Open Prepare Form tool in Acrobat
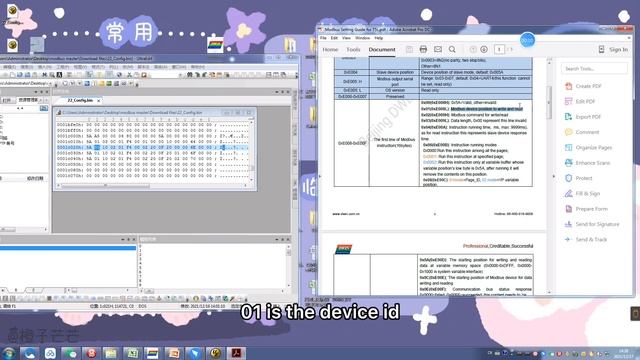Viewport: 640px width, 360px height. pos(586,209)
